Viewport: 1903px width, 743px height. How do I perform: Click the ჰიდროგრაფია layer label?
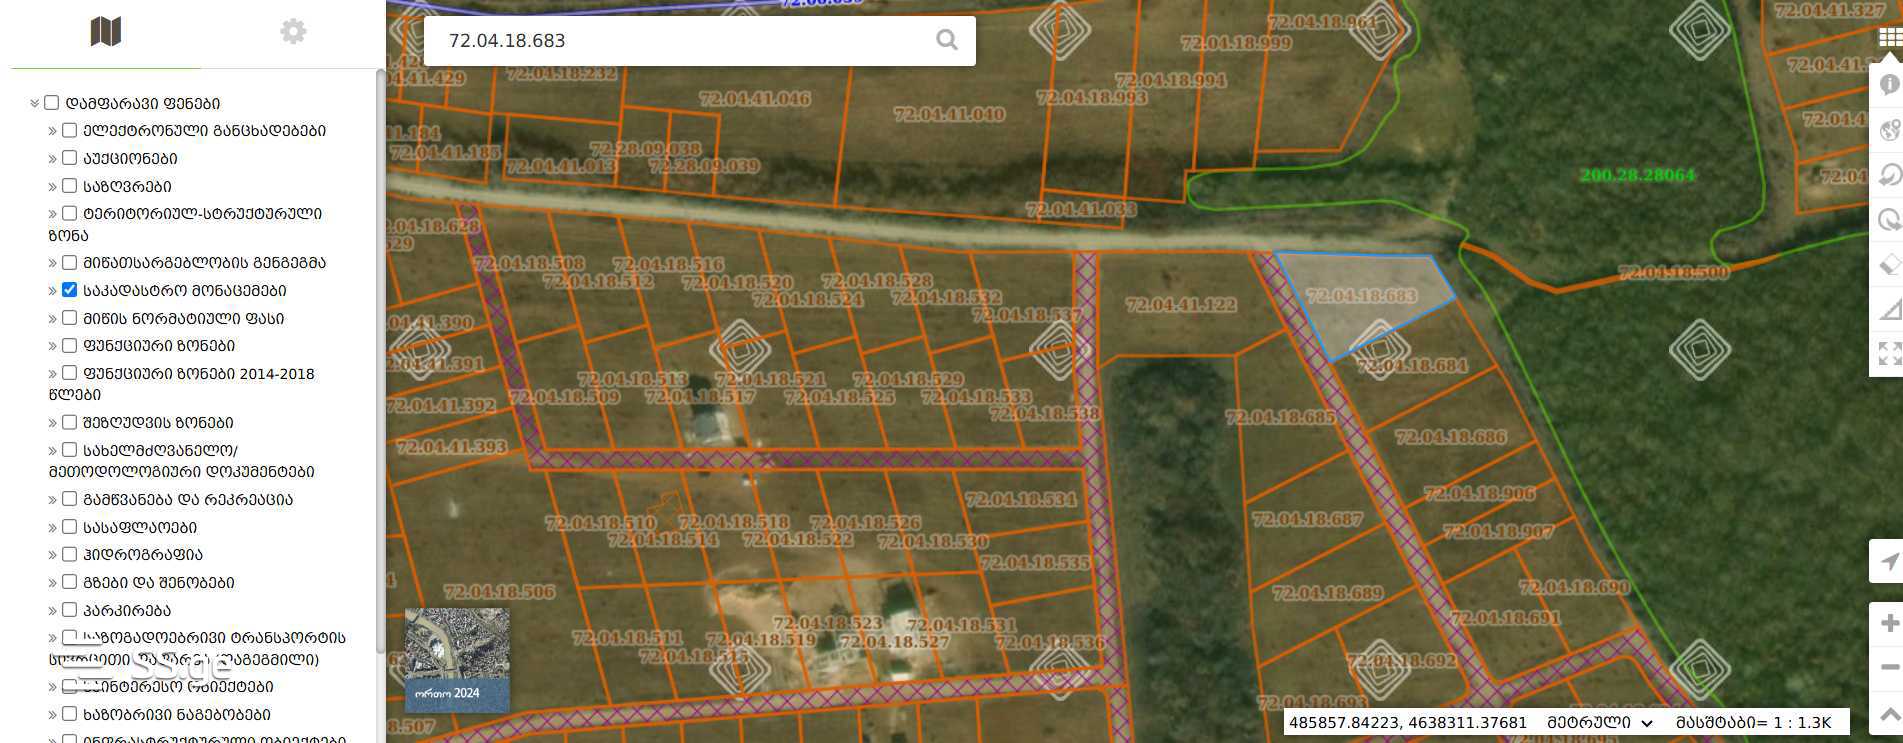[x=143, y=554]
